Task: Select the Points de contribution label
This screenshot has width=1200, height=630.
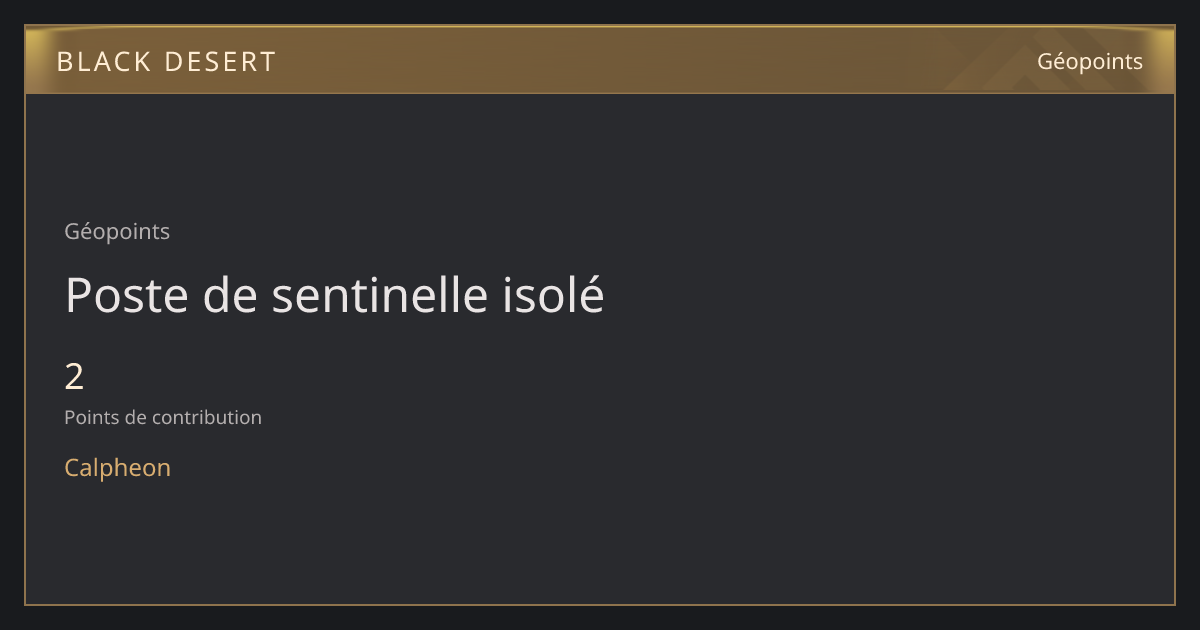Action: [x=163, y=418]
